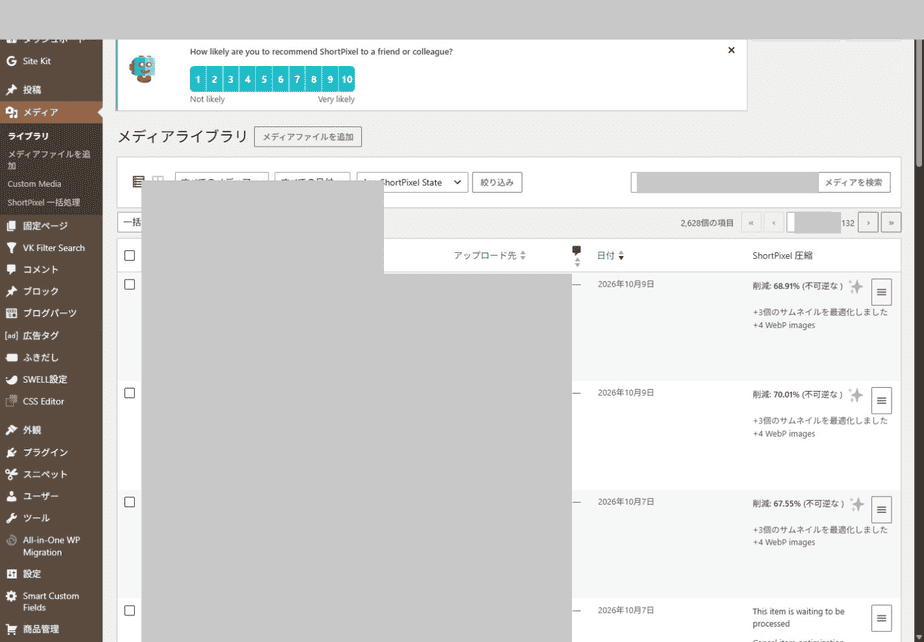Open actions menu for 70.01% item
Viewport: 924px width, 642px height.
pos(881,400)
